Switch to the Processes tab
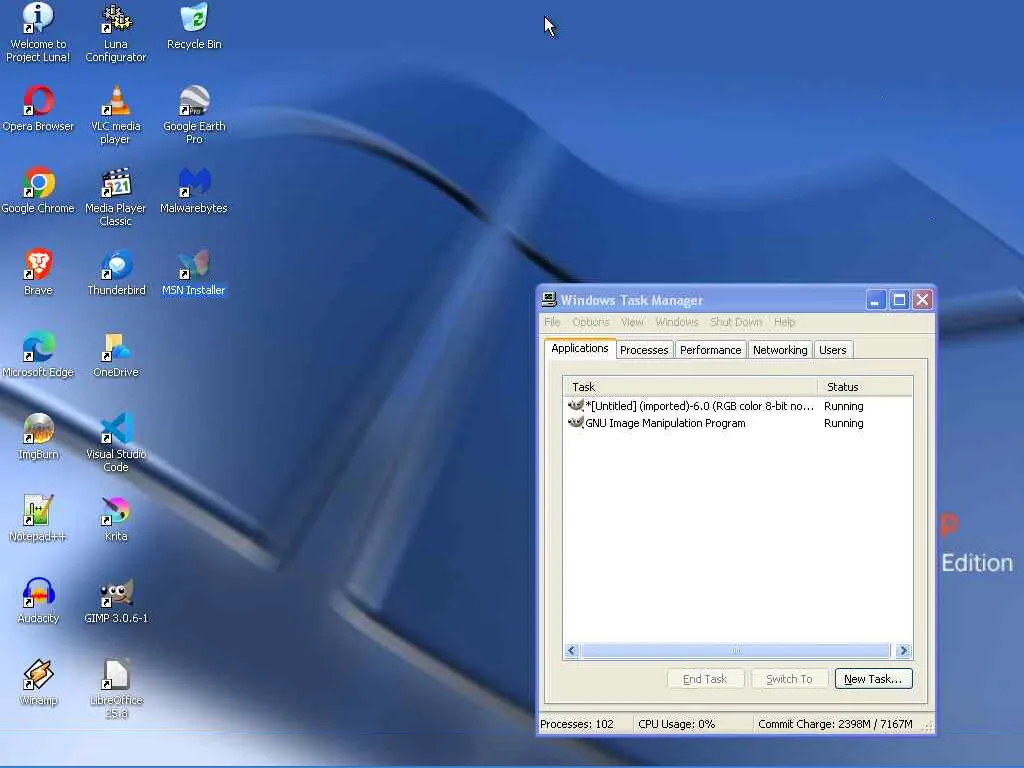 click(644, 350)
